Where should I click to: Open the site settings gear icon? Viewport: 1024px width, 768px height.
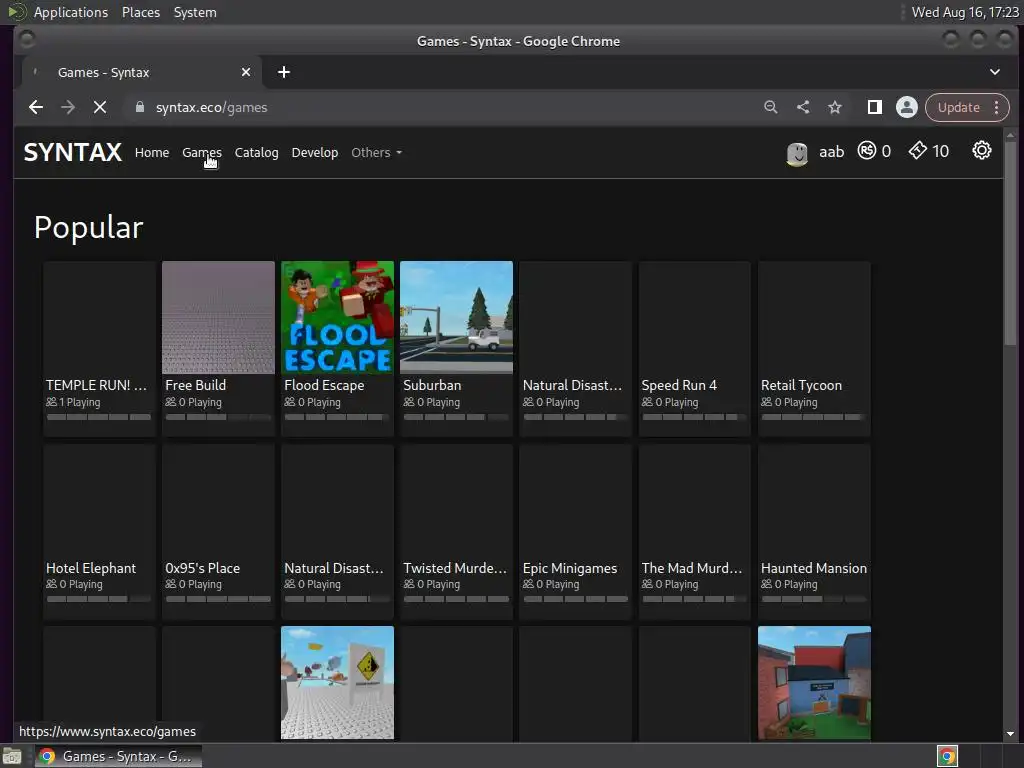(x=982, y=151)
